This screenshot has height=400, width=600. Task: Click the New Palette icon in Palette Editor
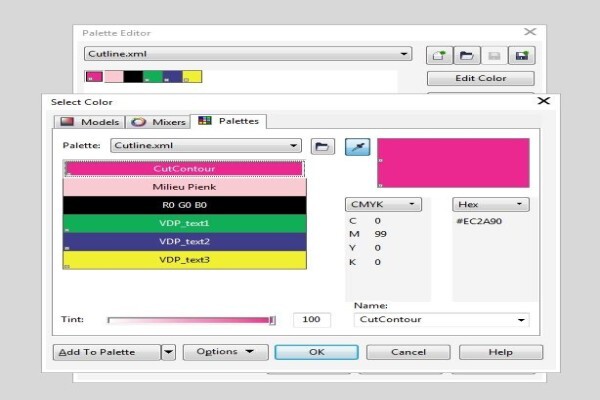coord(440,56)
